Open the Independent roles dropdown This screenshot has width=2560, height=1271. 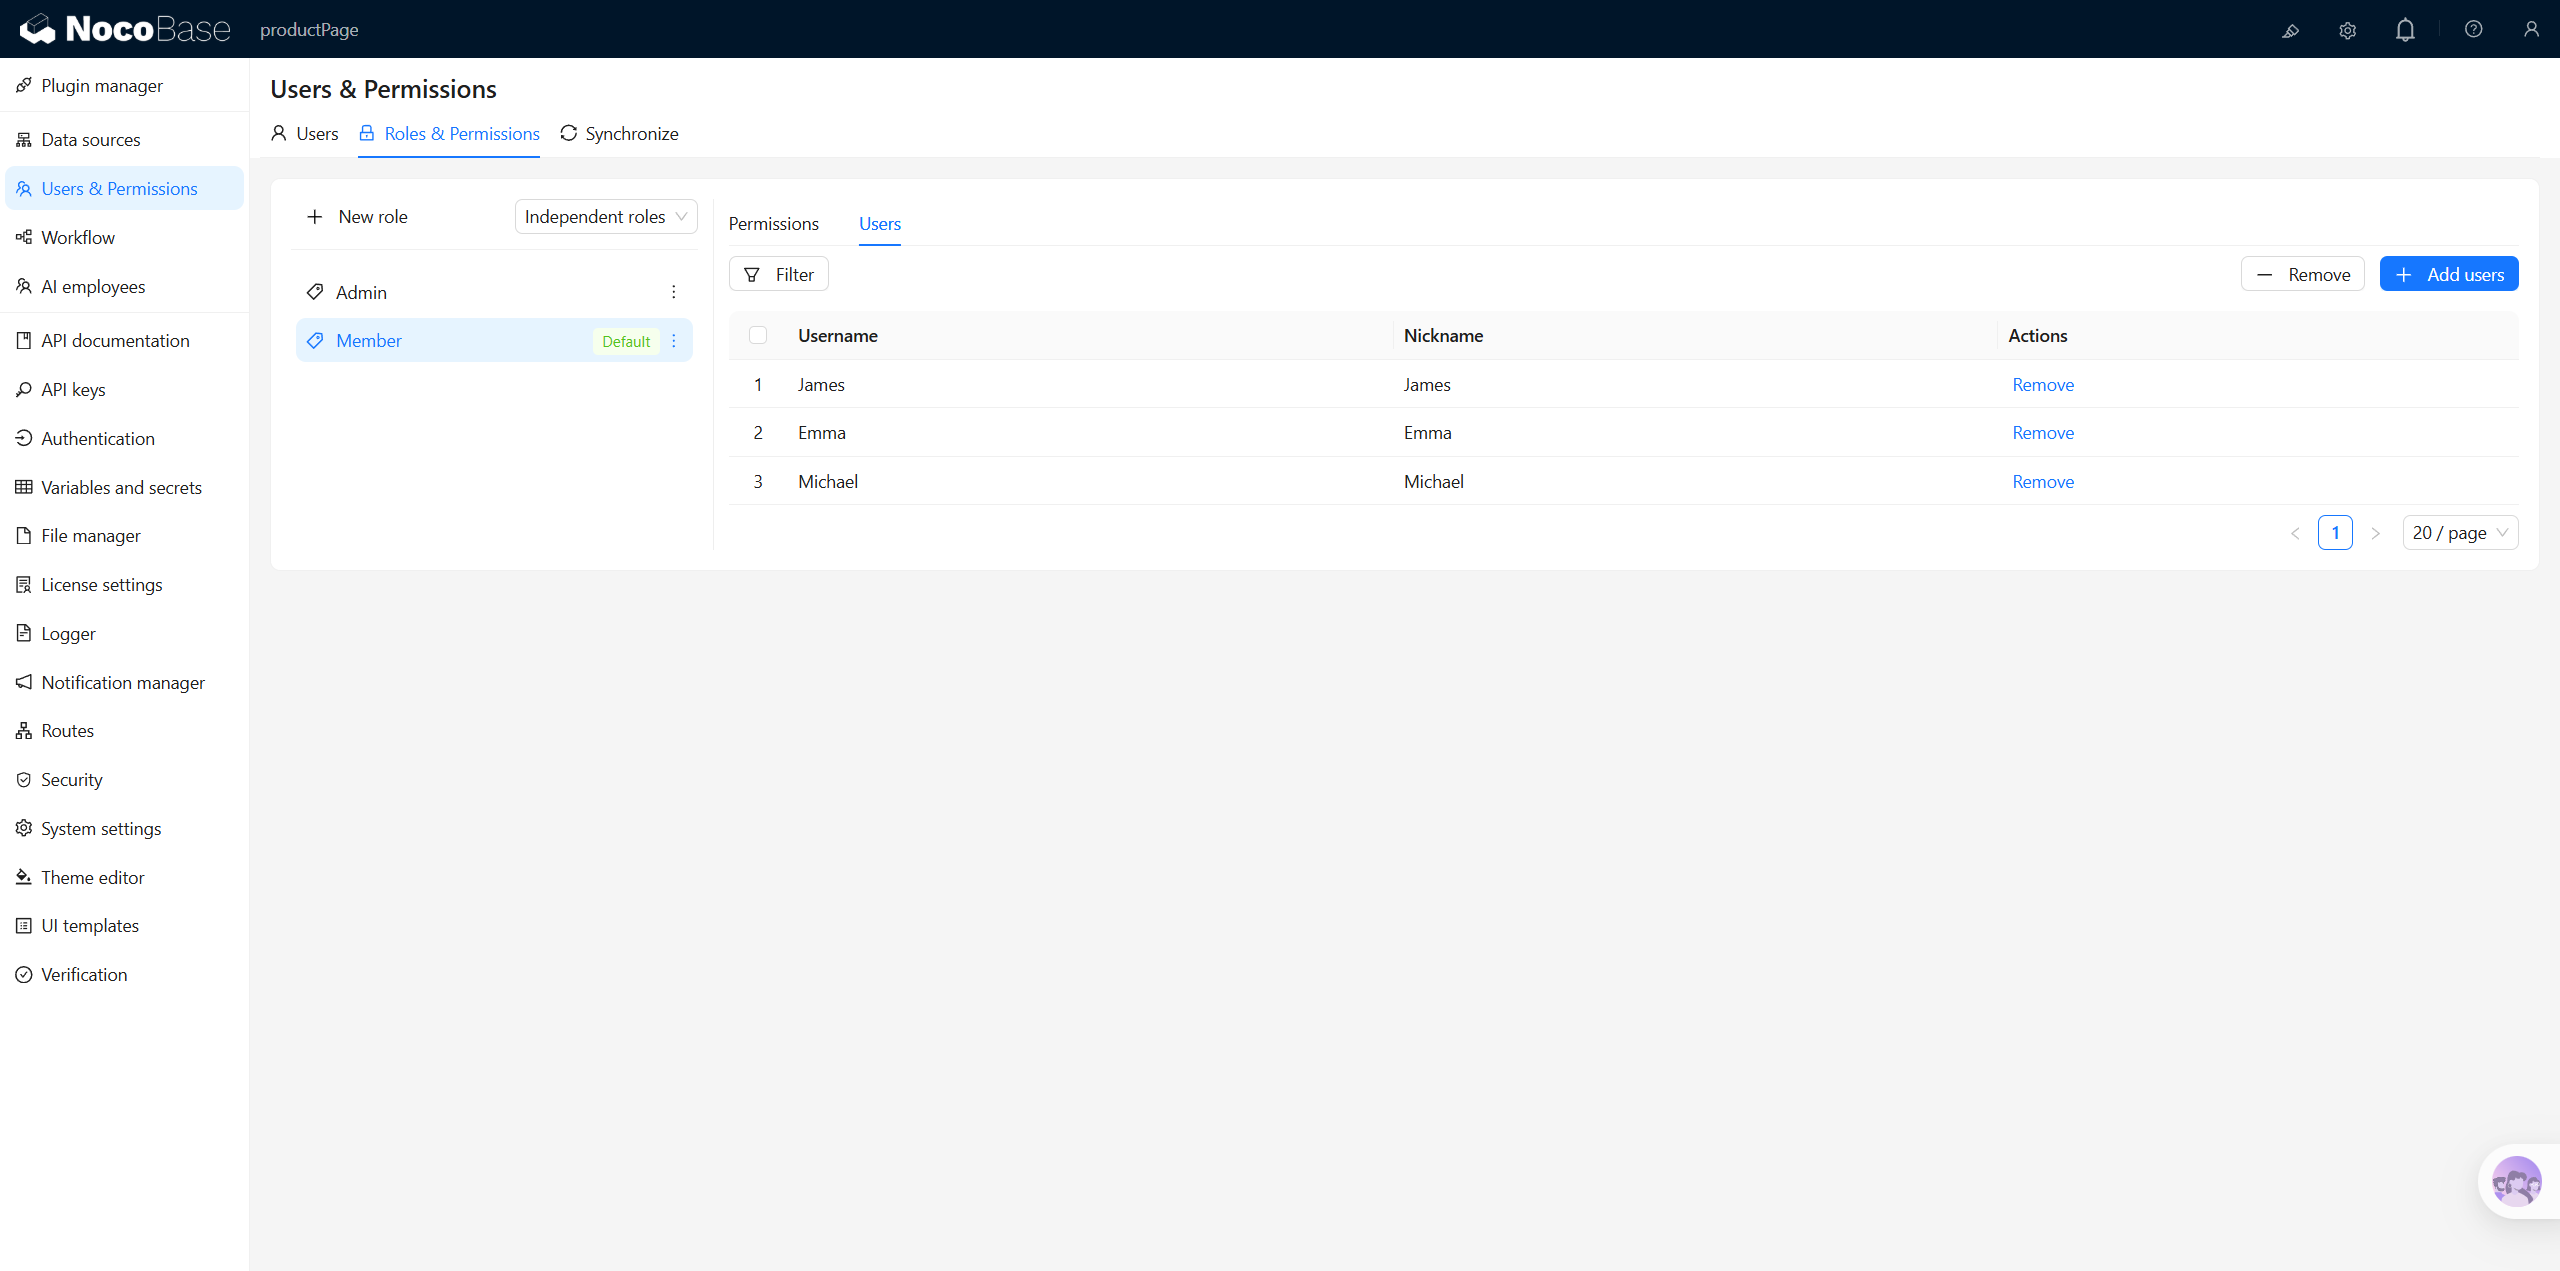(x=605, y=216)
